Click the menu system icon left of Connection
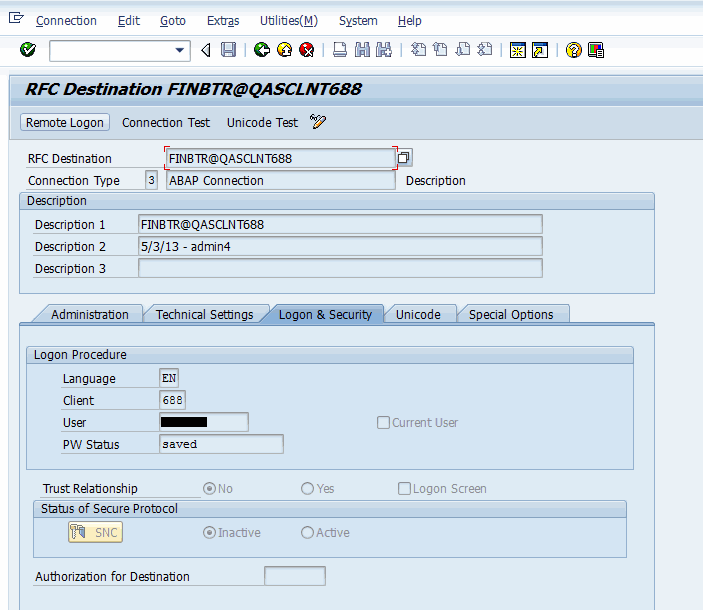 pyautogui.click(x=16, y=18)
